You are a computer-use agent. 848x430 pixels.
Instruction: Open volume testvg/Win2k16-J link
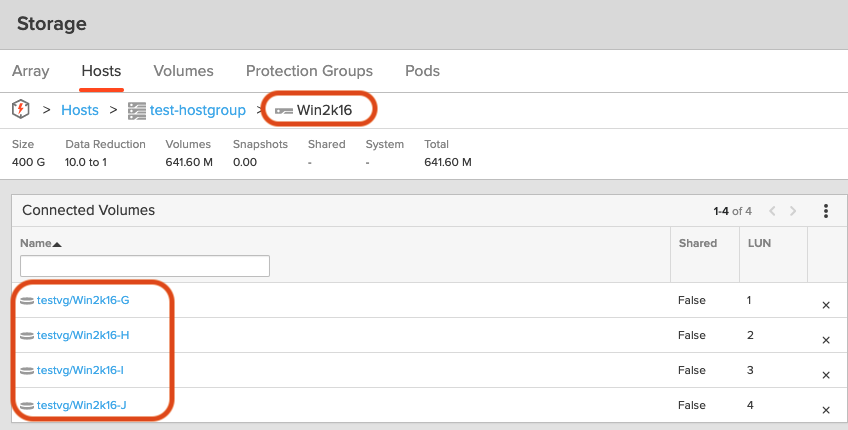[x=82, y=405]
